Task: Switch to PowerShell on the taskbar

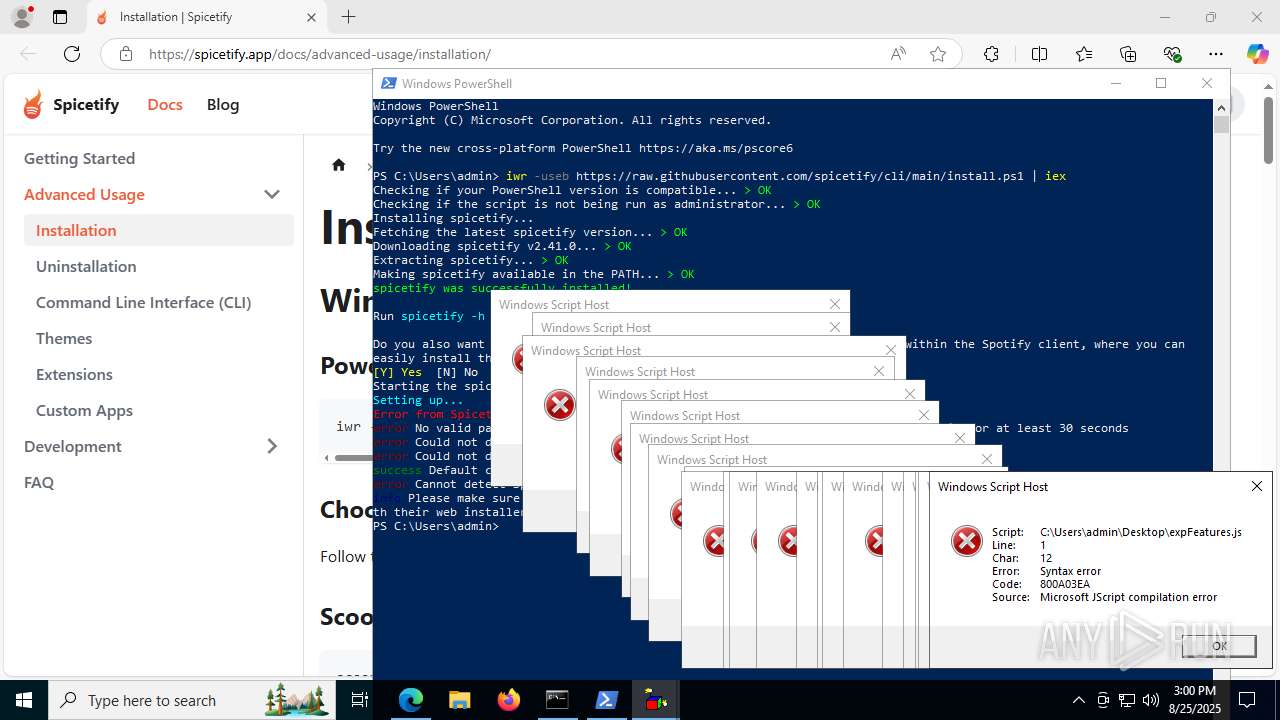Action: [606, 700]
